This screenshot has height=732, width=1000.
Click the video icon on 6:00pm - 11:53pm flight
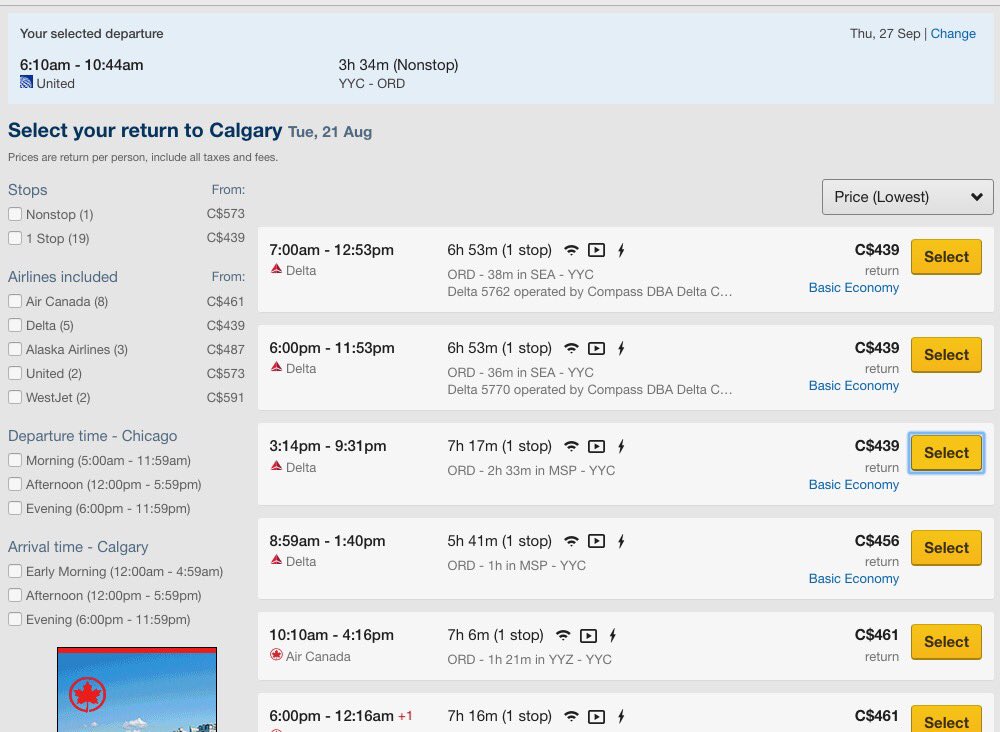pyautogui.click(x=596, y=349)
